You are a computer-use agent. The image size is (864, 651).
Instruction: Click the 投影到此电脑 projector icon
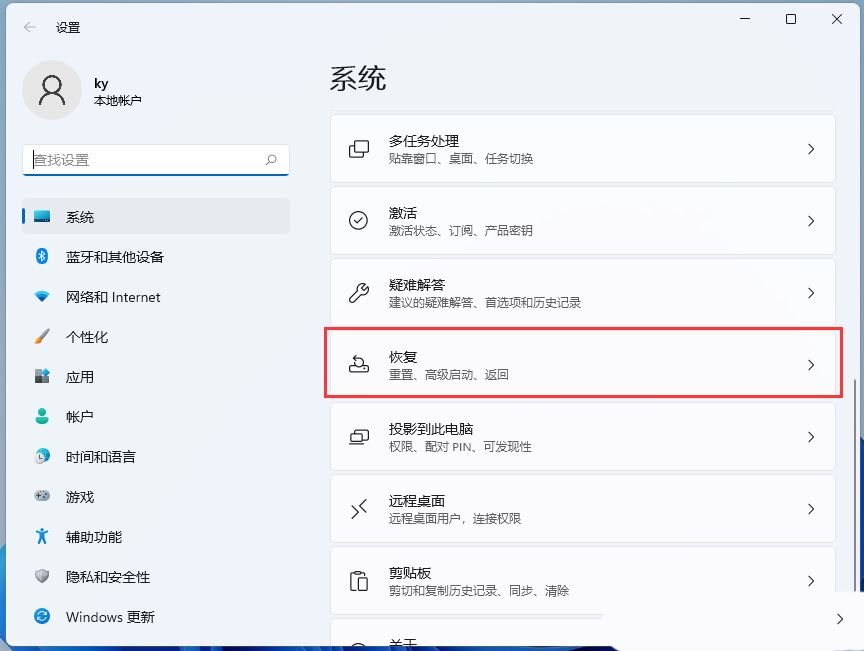point(359,437)
